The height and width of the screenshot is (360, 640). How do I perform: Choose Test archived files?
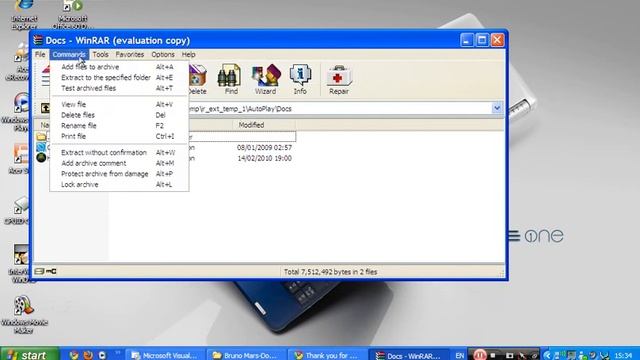click(119, 88)
